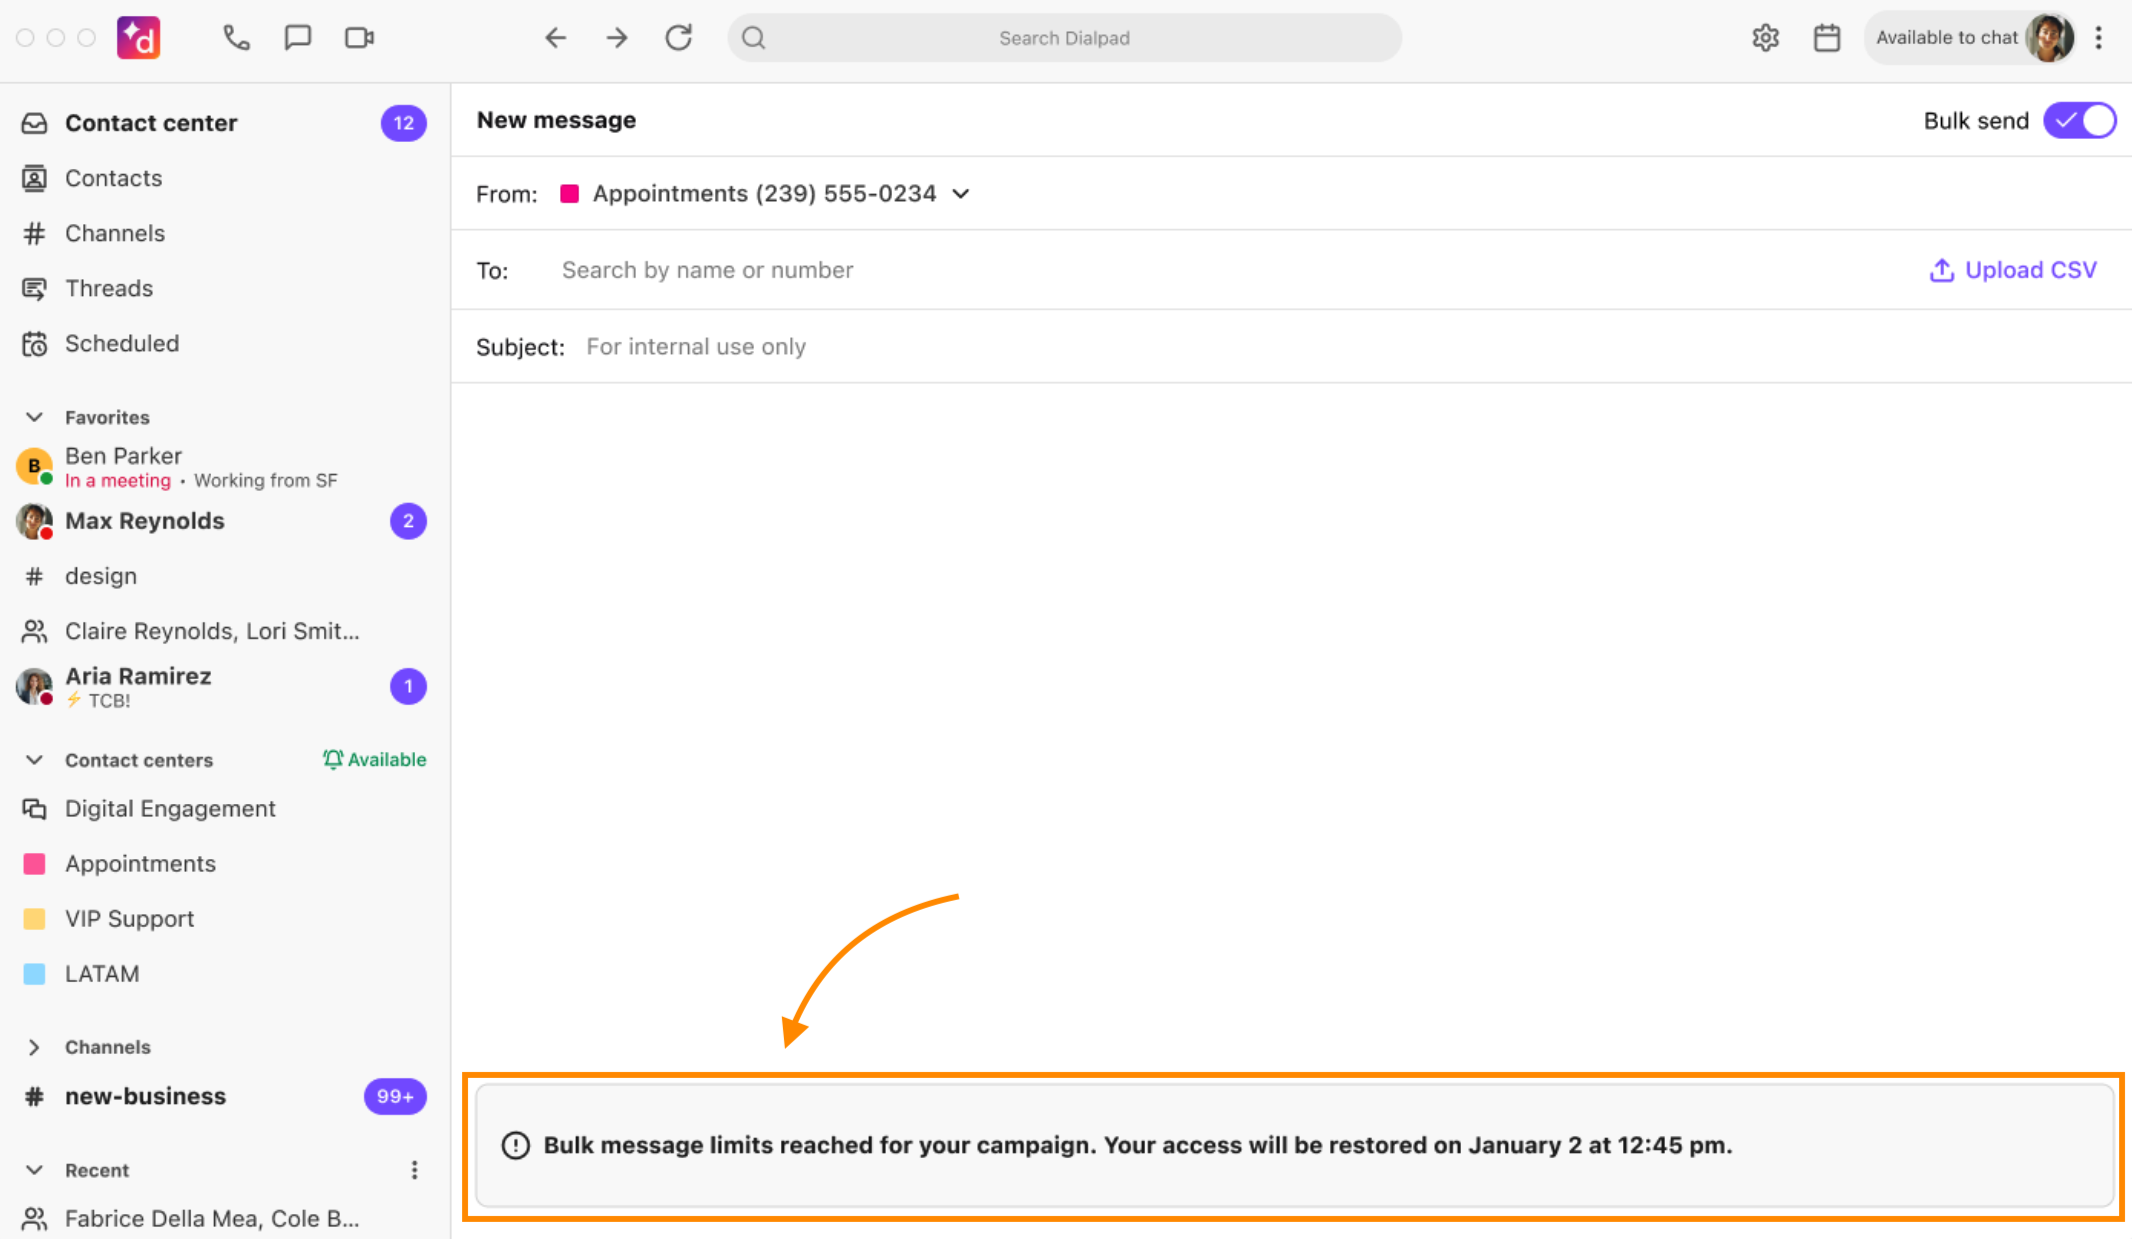Click the yellow VIP Support color swatch
The width and height of the screenshot is (2132, 1239).
coord(35,919)
